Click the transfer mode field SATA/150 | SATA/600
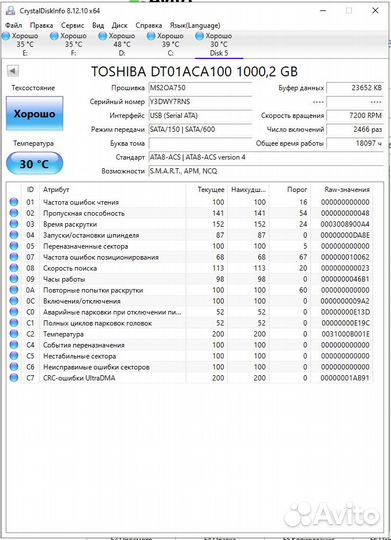This screenshot has height=540, width=391. coord(200,129)
